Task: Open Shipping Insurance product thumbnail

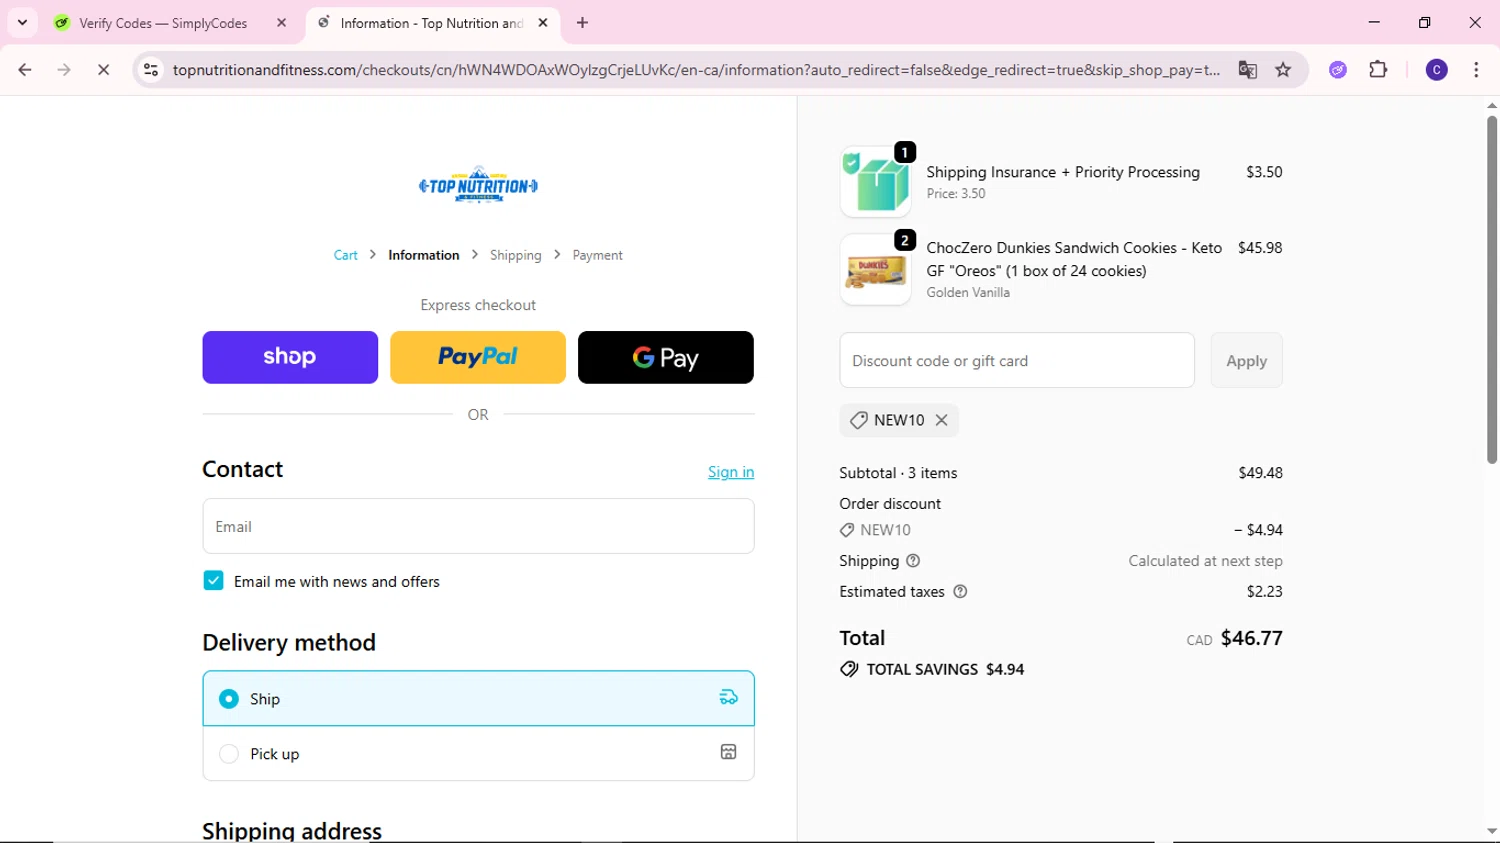Action: point(876,181)
